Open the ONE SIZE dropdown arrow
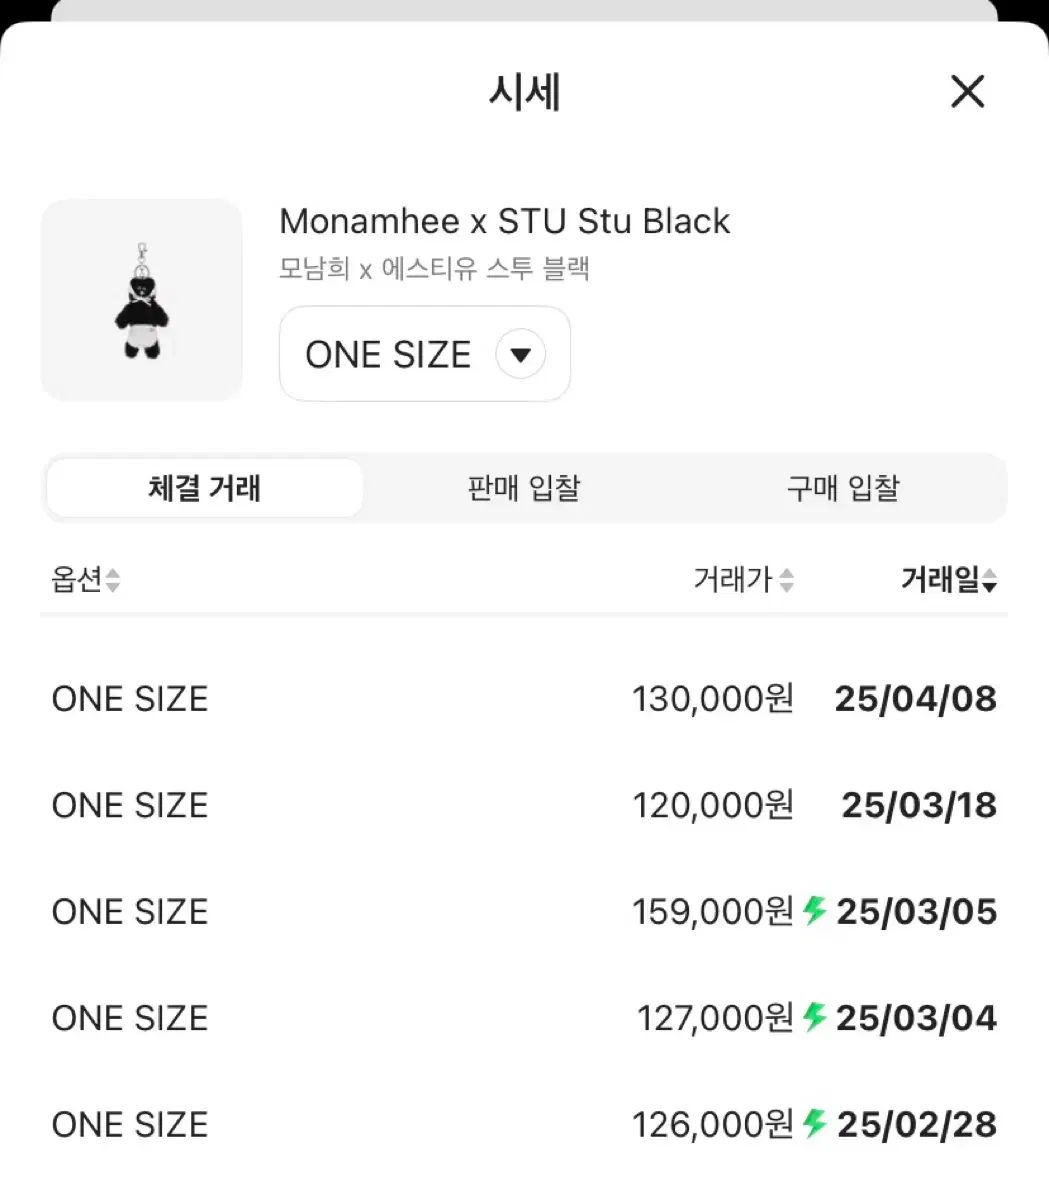Image resolution: width=1049 pixels, height=1200 pixels. click(521, 354)
